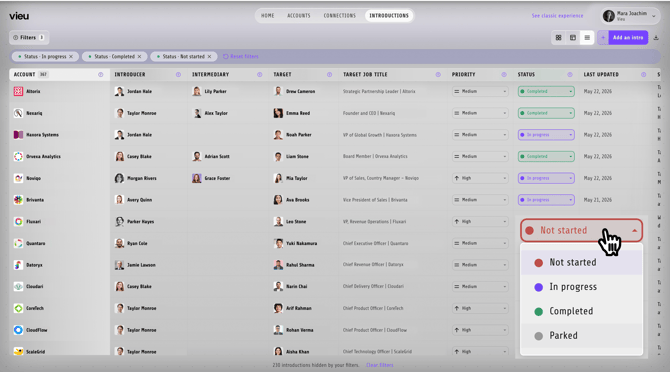The width and height of the screenshot is (670, 372).
Task: Remove the Status - Not started filter
Action: pos(209,56)
